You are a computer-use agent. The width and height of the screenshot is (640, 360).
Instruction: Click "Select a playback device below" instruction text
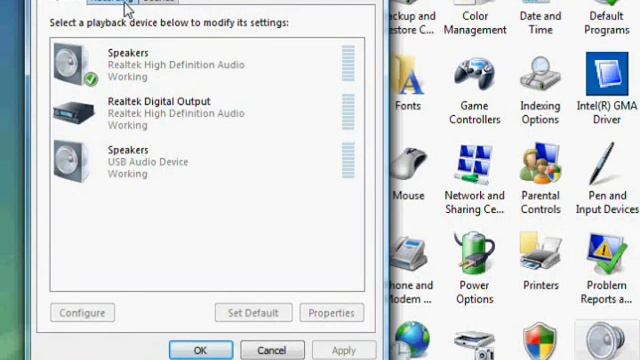point(169,22)
